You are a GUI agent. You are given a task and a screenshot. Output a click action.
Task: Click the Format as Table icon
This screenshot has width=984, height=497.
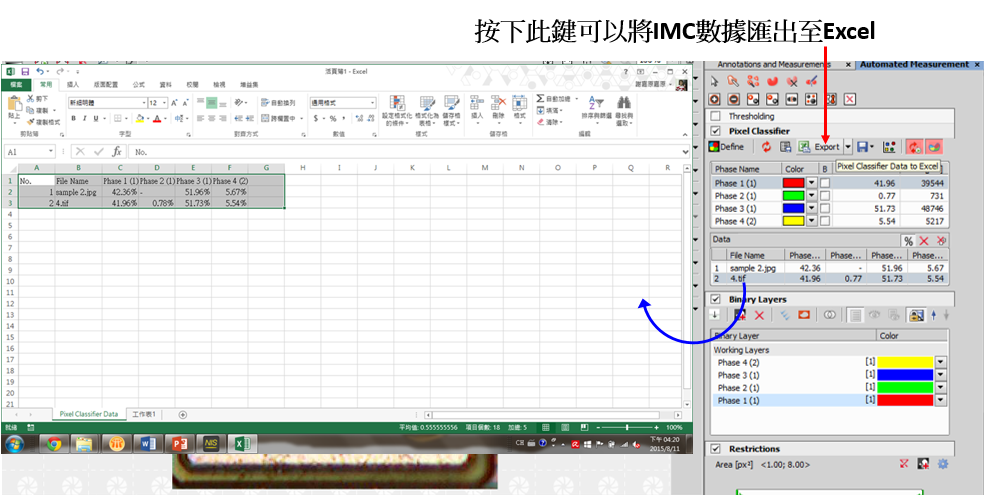[427, 104]
